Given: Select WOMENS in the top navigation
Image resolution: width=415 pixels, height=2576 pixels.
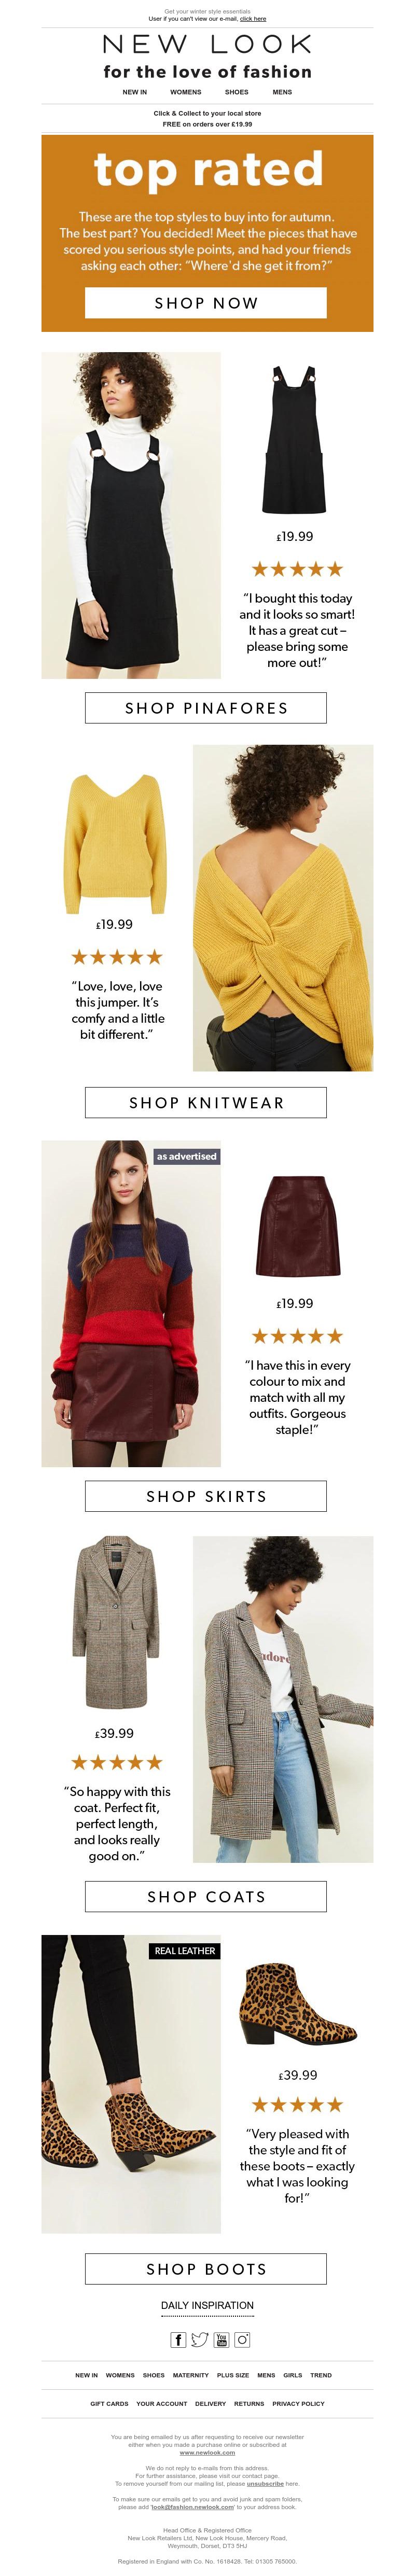Looking at the screenshot, I should coord(186,92).
